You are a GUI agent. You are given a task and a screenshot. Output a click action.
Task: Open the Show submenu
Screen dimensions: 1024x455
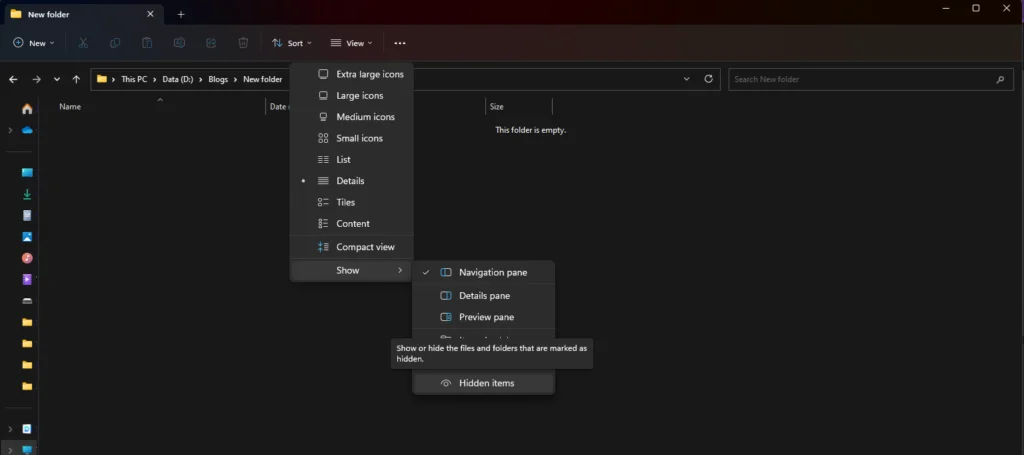tap(351, 270)
